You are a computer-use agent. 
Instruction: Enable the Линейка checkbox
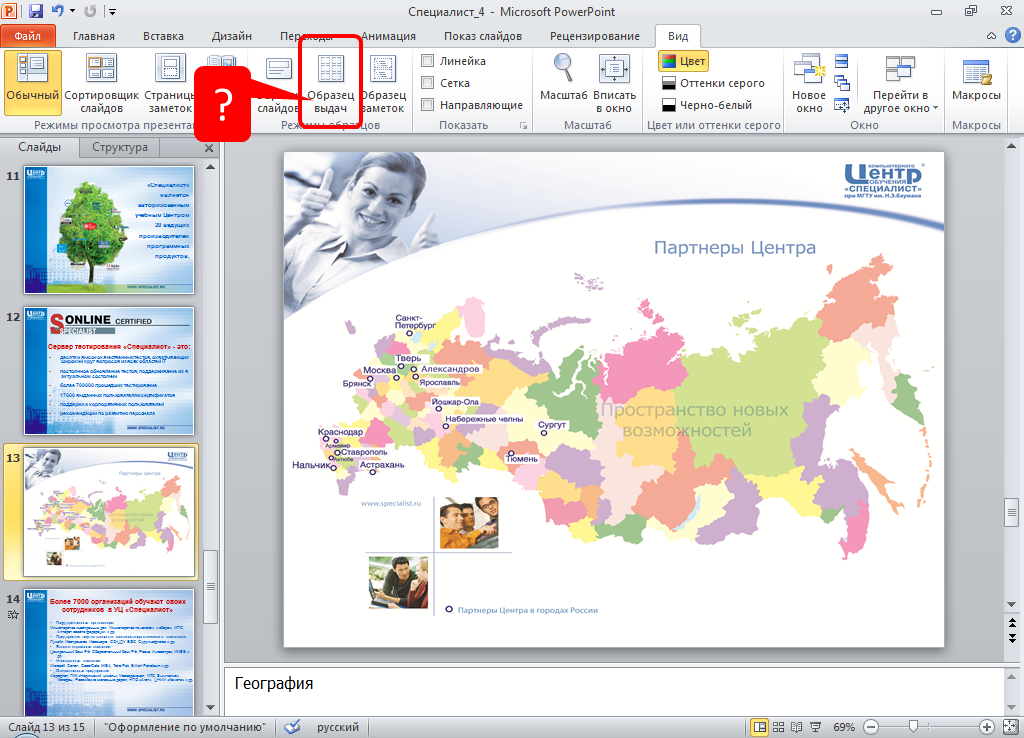coord(428,61)
